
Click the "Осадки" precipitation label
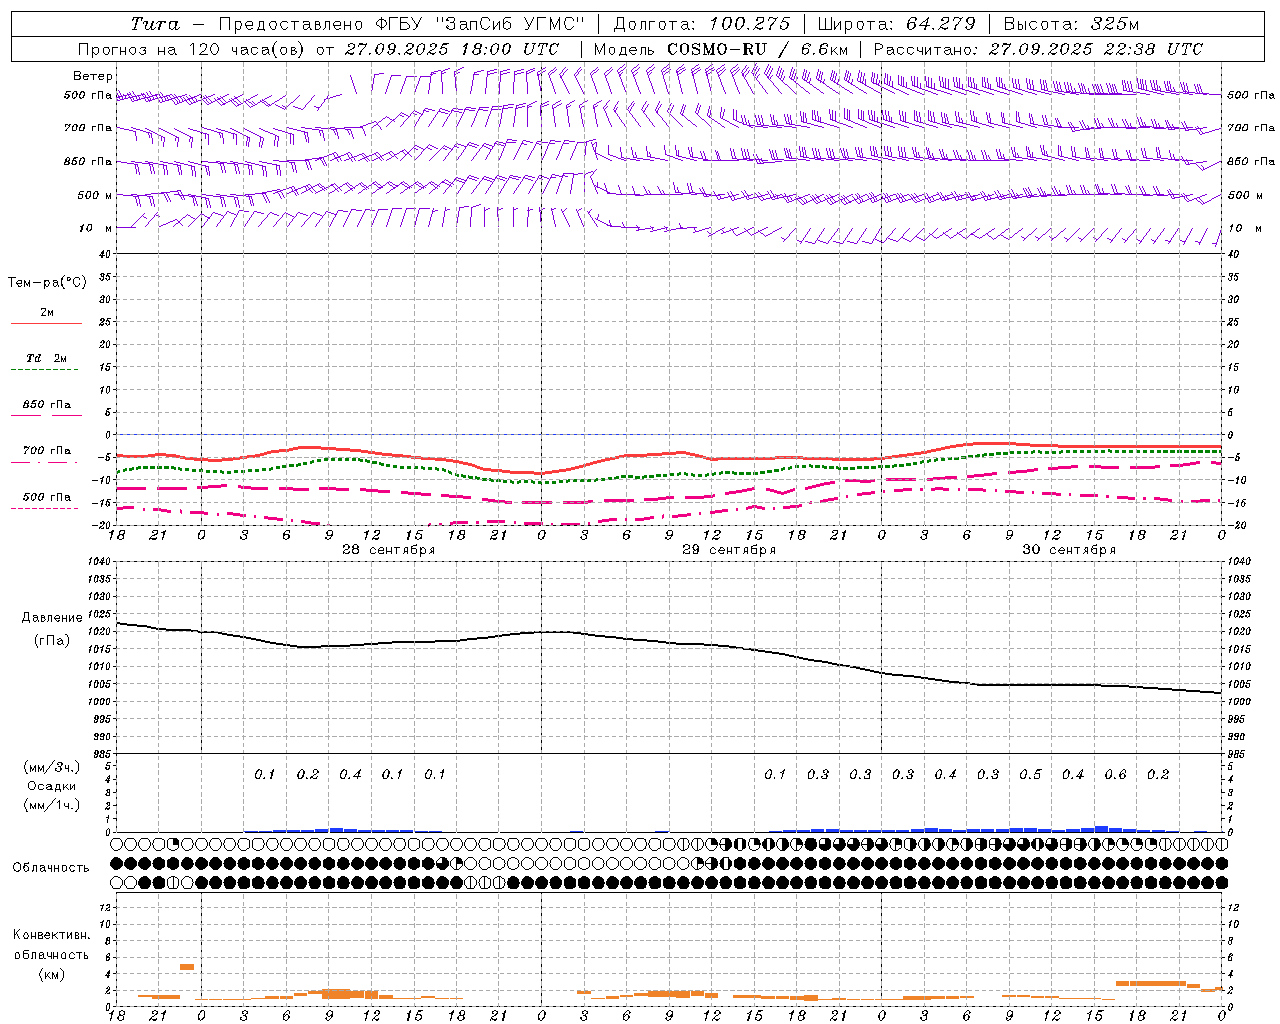51,786
